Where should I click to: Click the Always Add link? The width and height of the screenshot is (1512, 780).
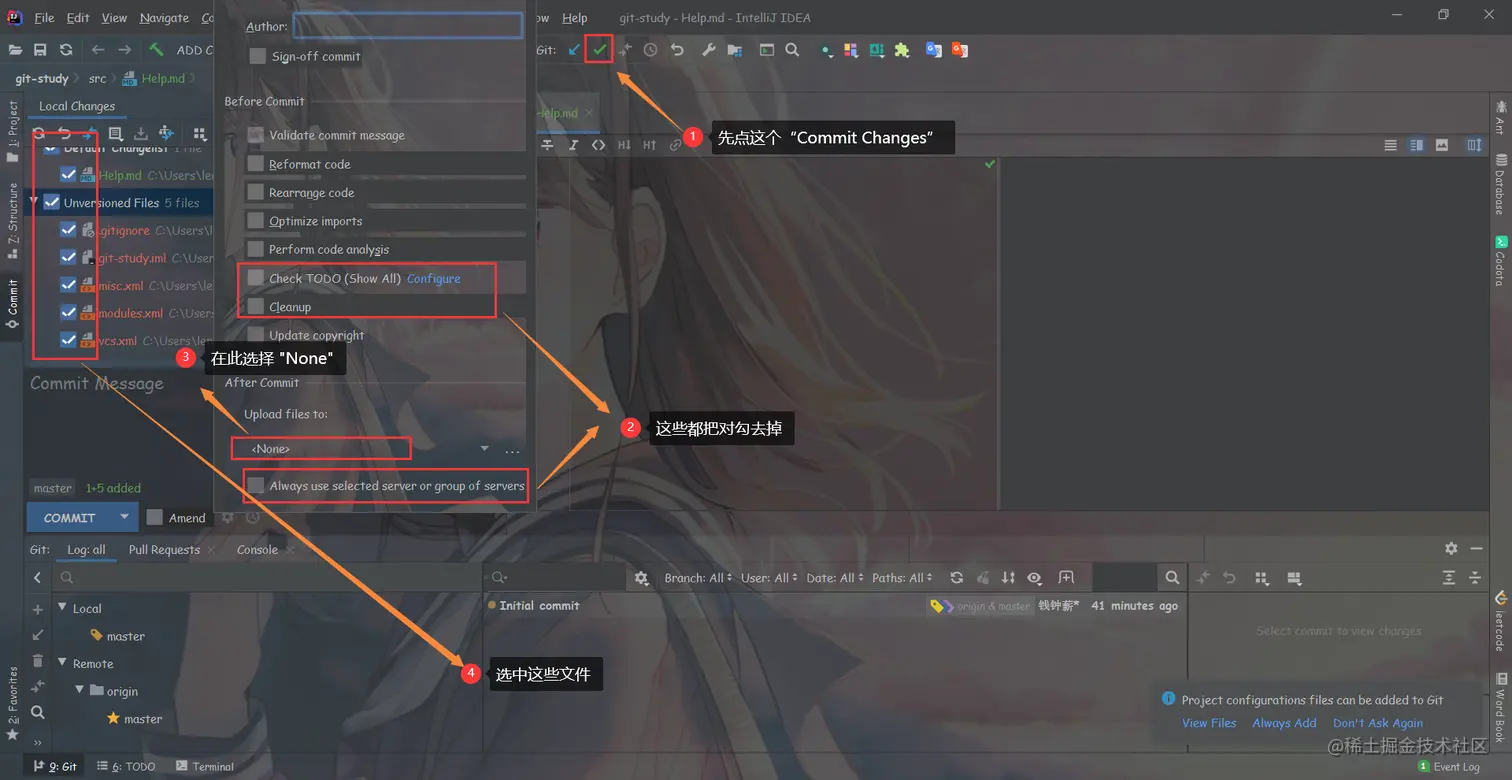pos(1284,723)
